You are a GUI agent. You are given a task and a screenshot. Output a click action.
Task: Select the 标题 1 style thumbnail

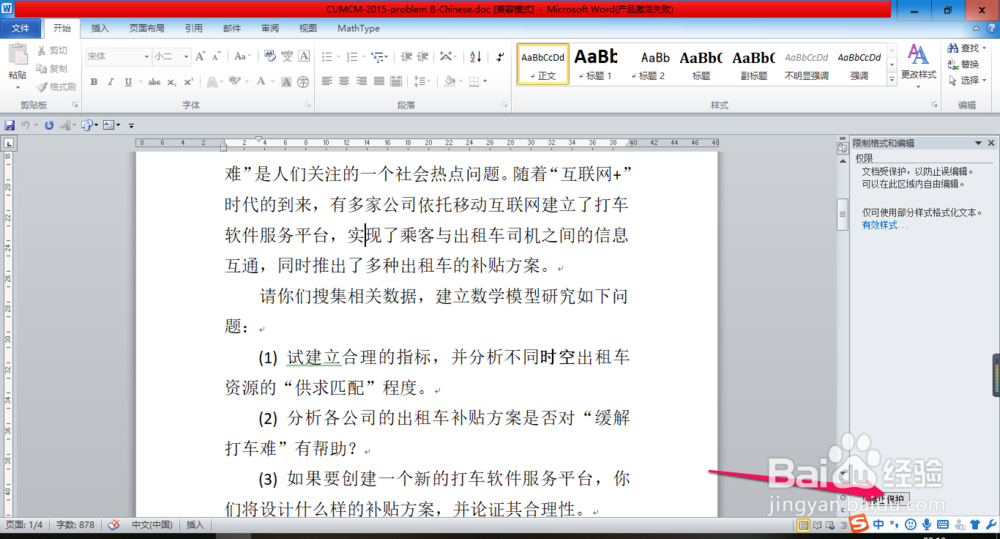pyautogui.click(x=596, y=64)
